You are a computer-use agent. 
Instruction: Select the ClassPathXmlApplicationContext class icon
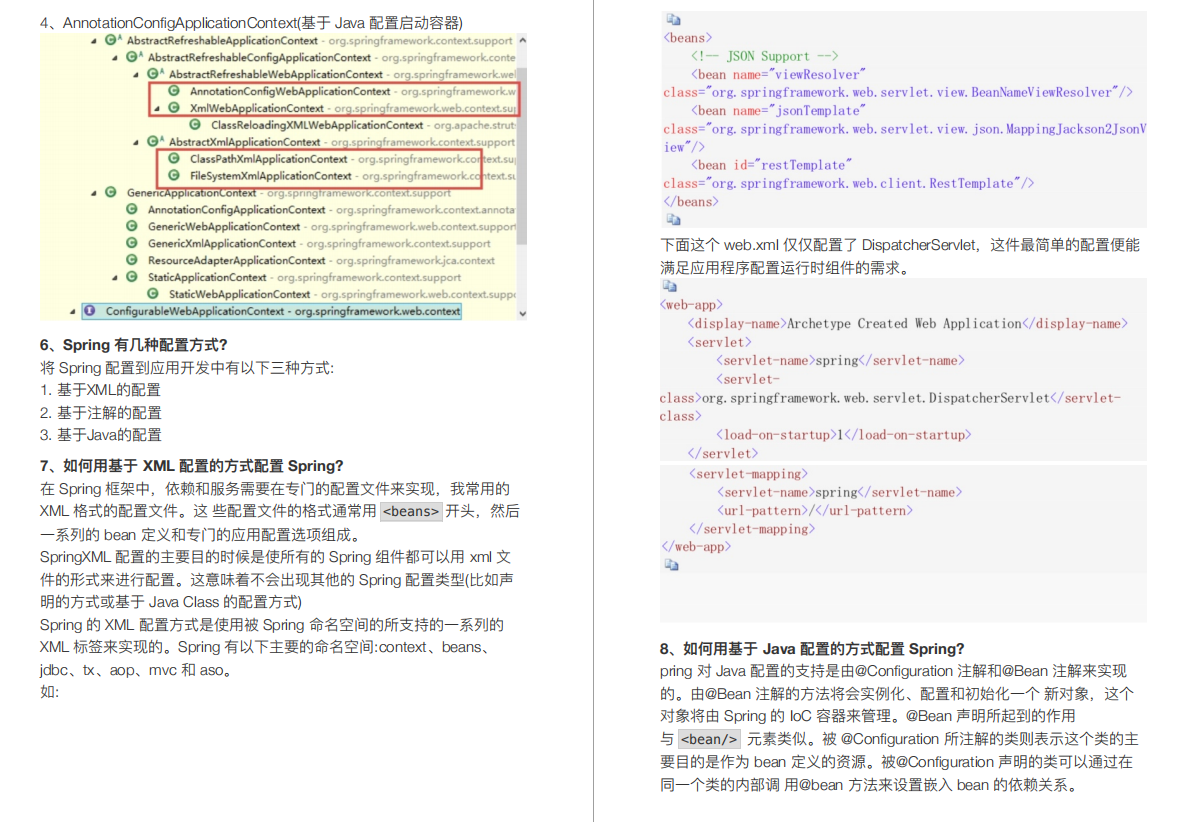[x=175, y=159]
